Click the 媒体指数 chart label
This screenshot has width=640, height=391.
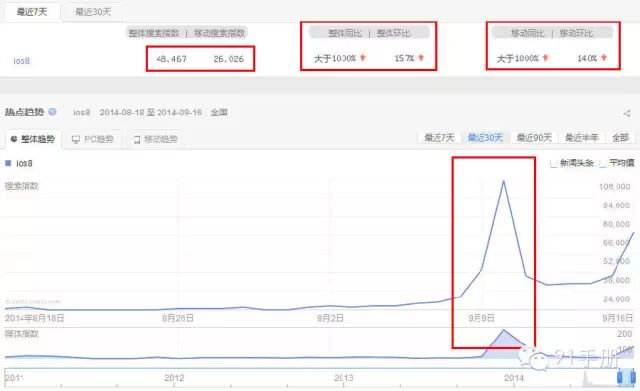pos(22,334)
